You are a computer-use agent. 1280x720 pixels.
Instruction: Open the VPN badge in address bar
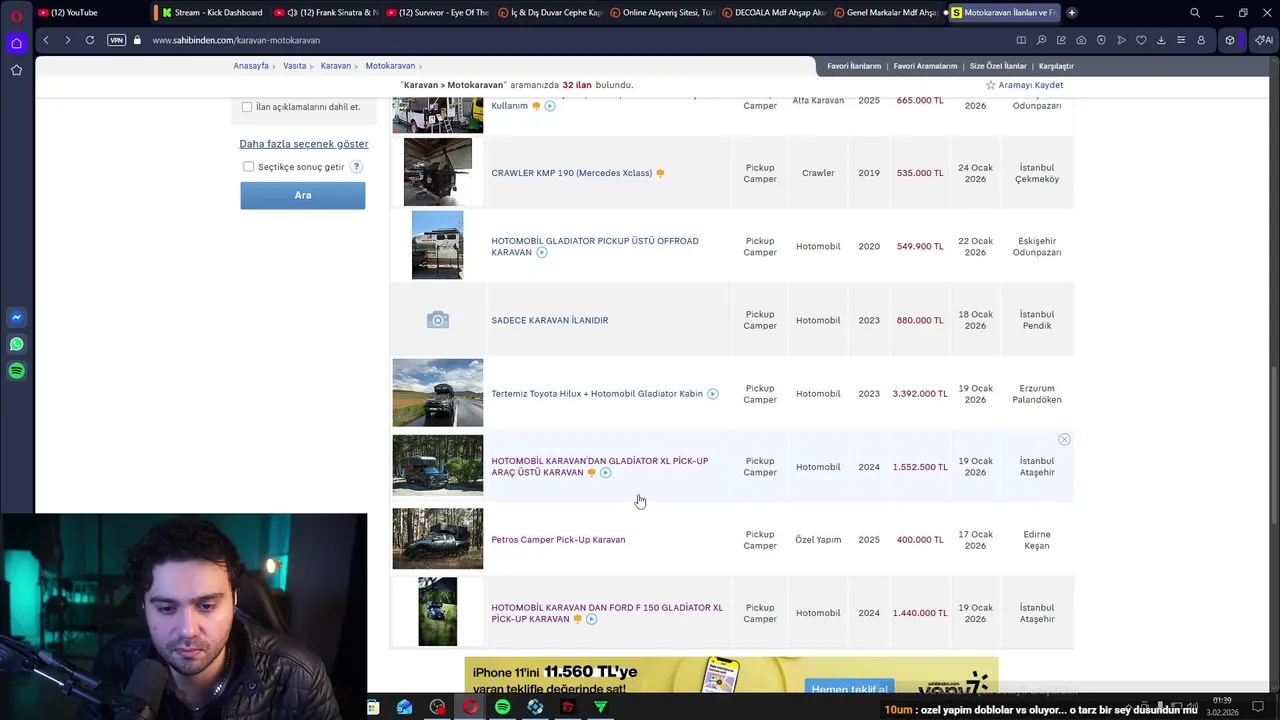(x=117, y=40)
